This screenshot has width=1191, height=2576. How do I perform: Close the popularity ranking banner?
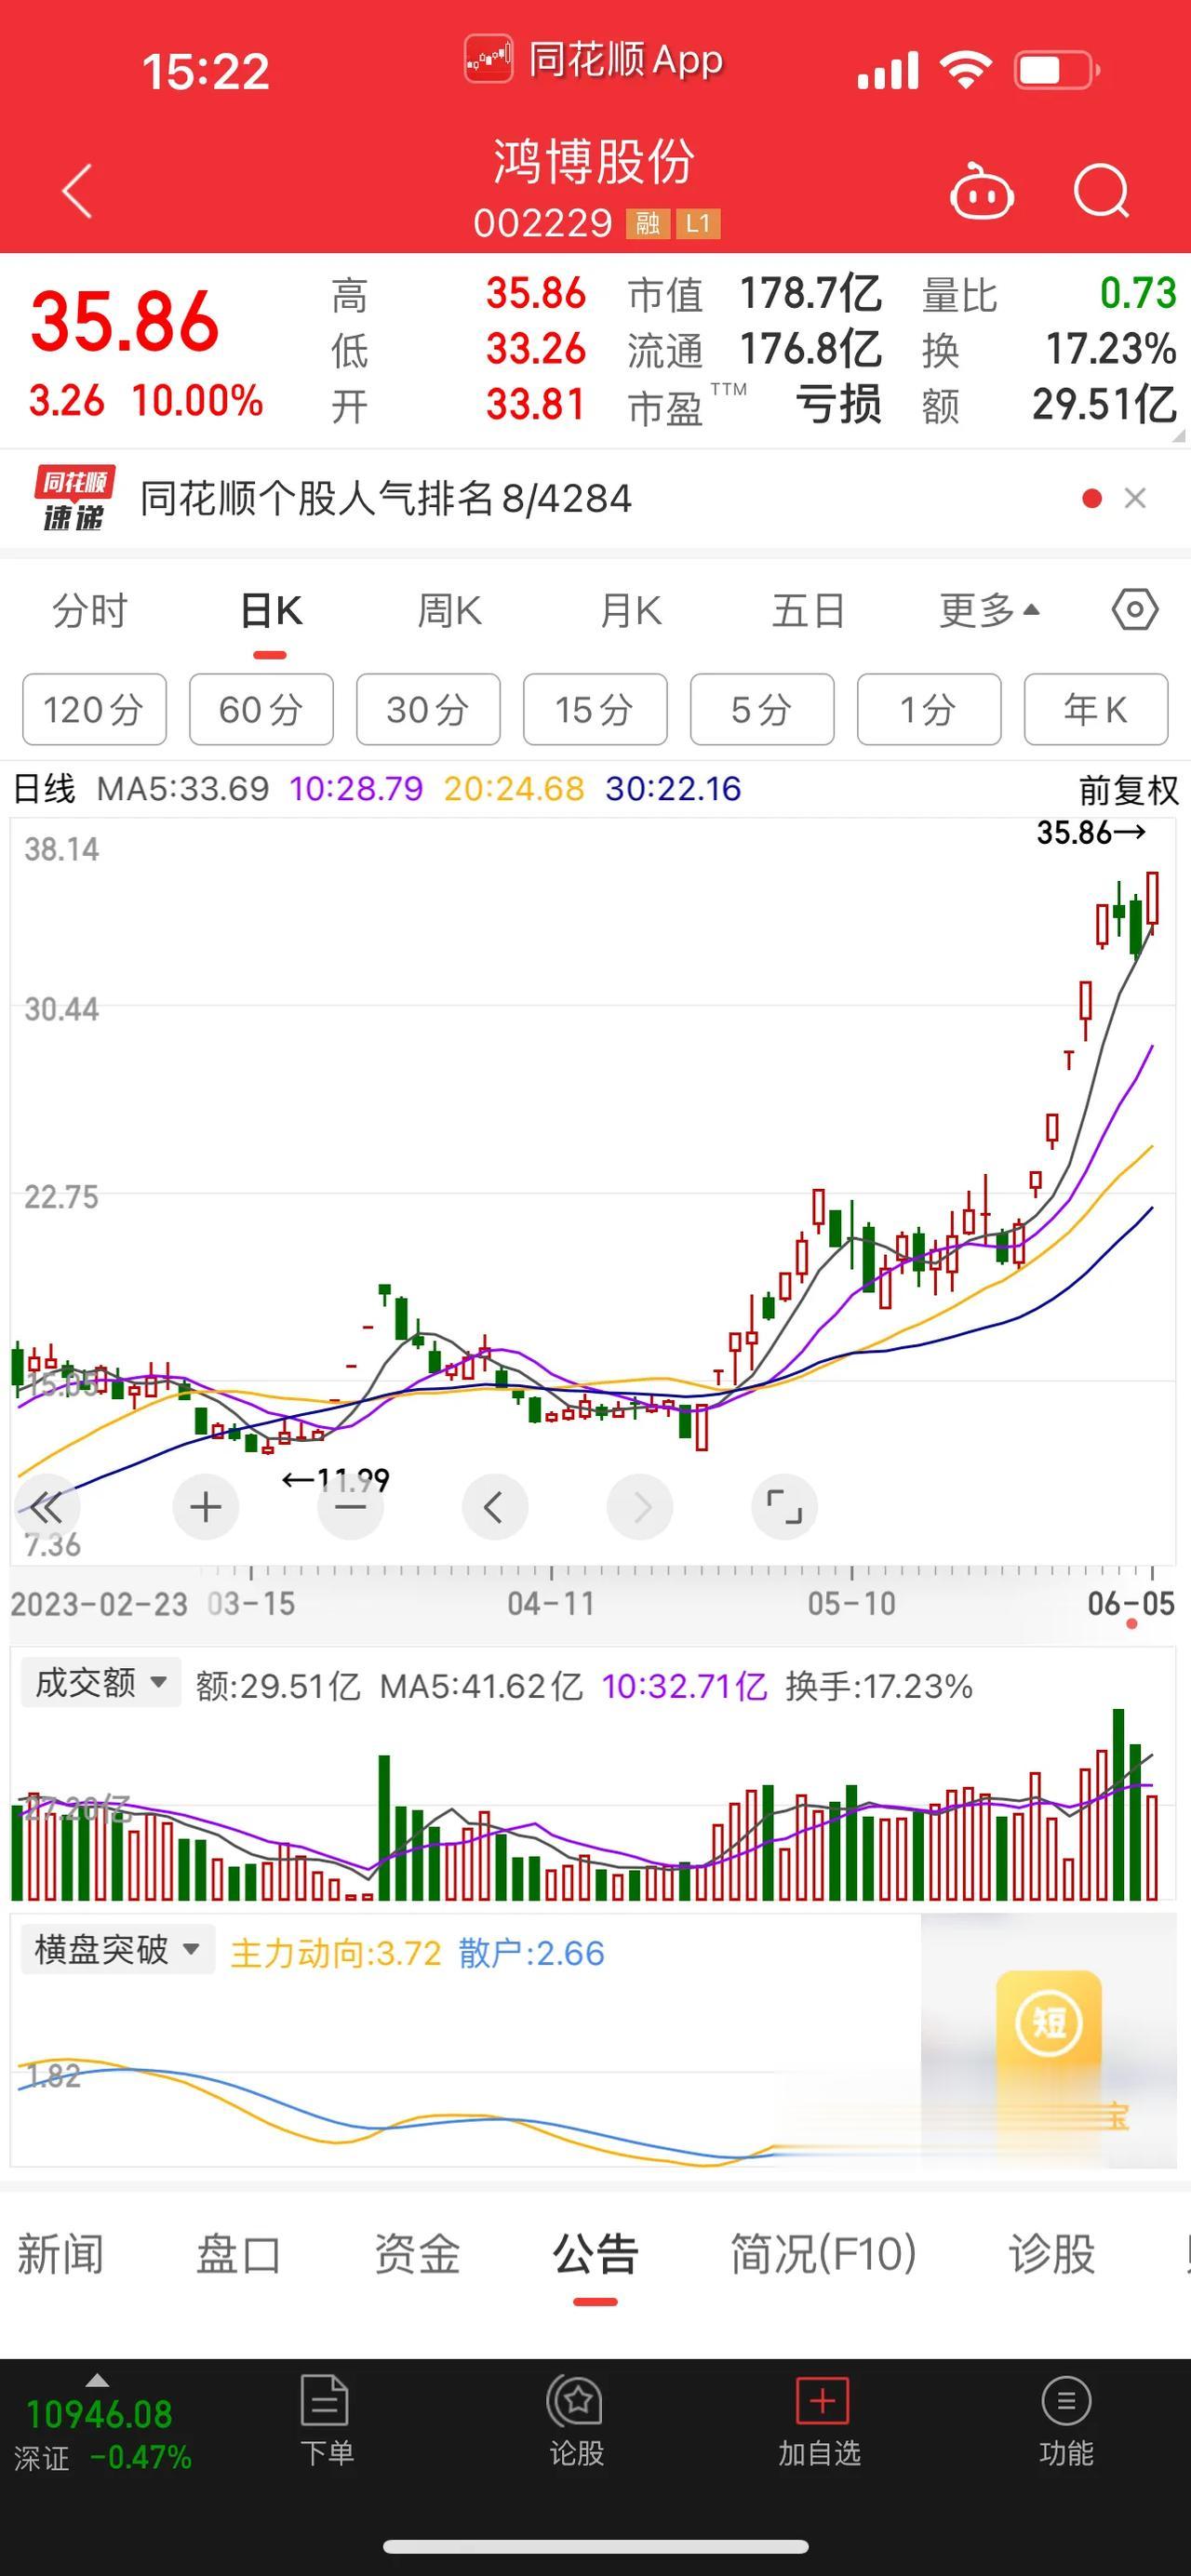point(1135,498)
